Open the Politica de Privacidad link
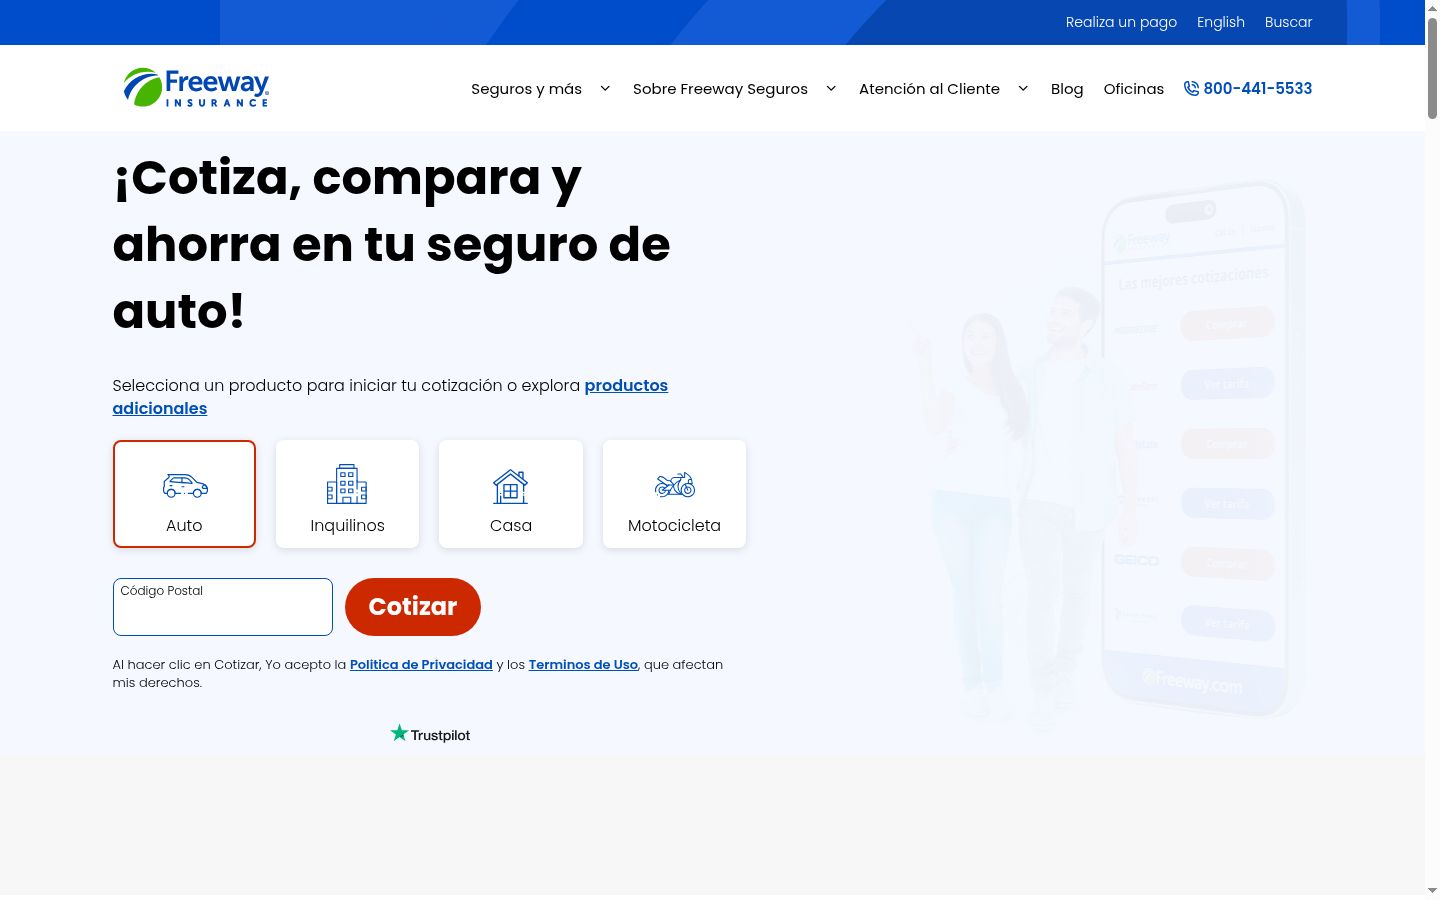The image size is (1440, 900). coord(421,664)
